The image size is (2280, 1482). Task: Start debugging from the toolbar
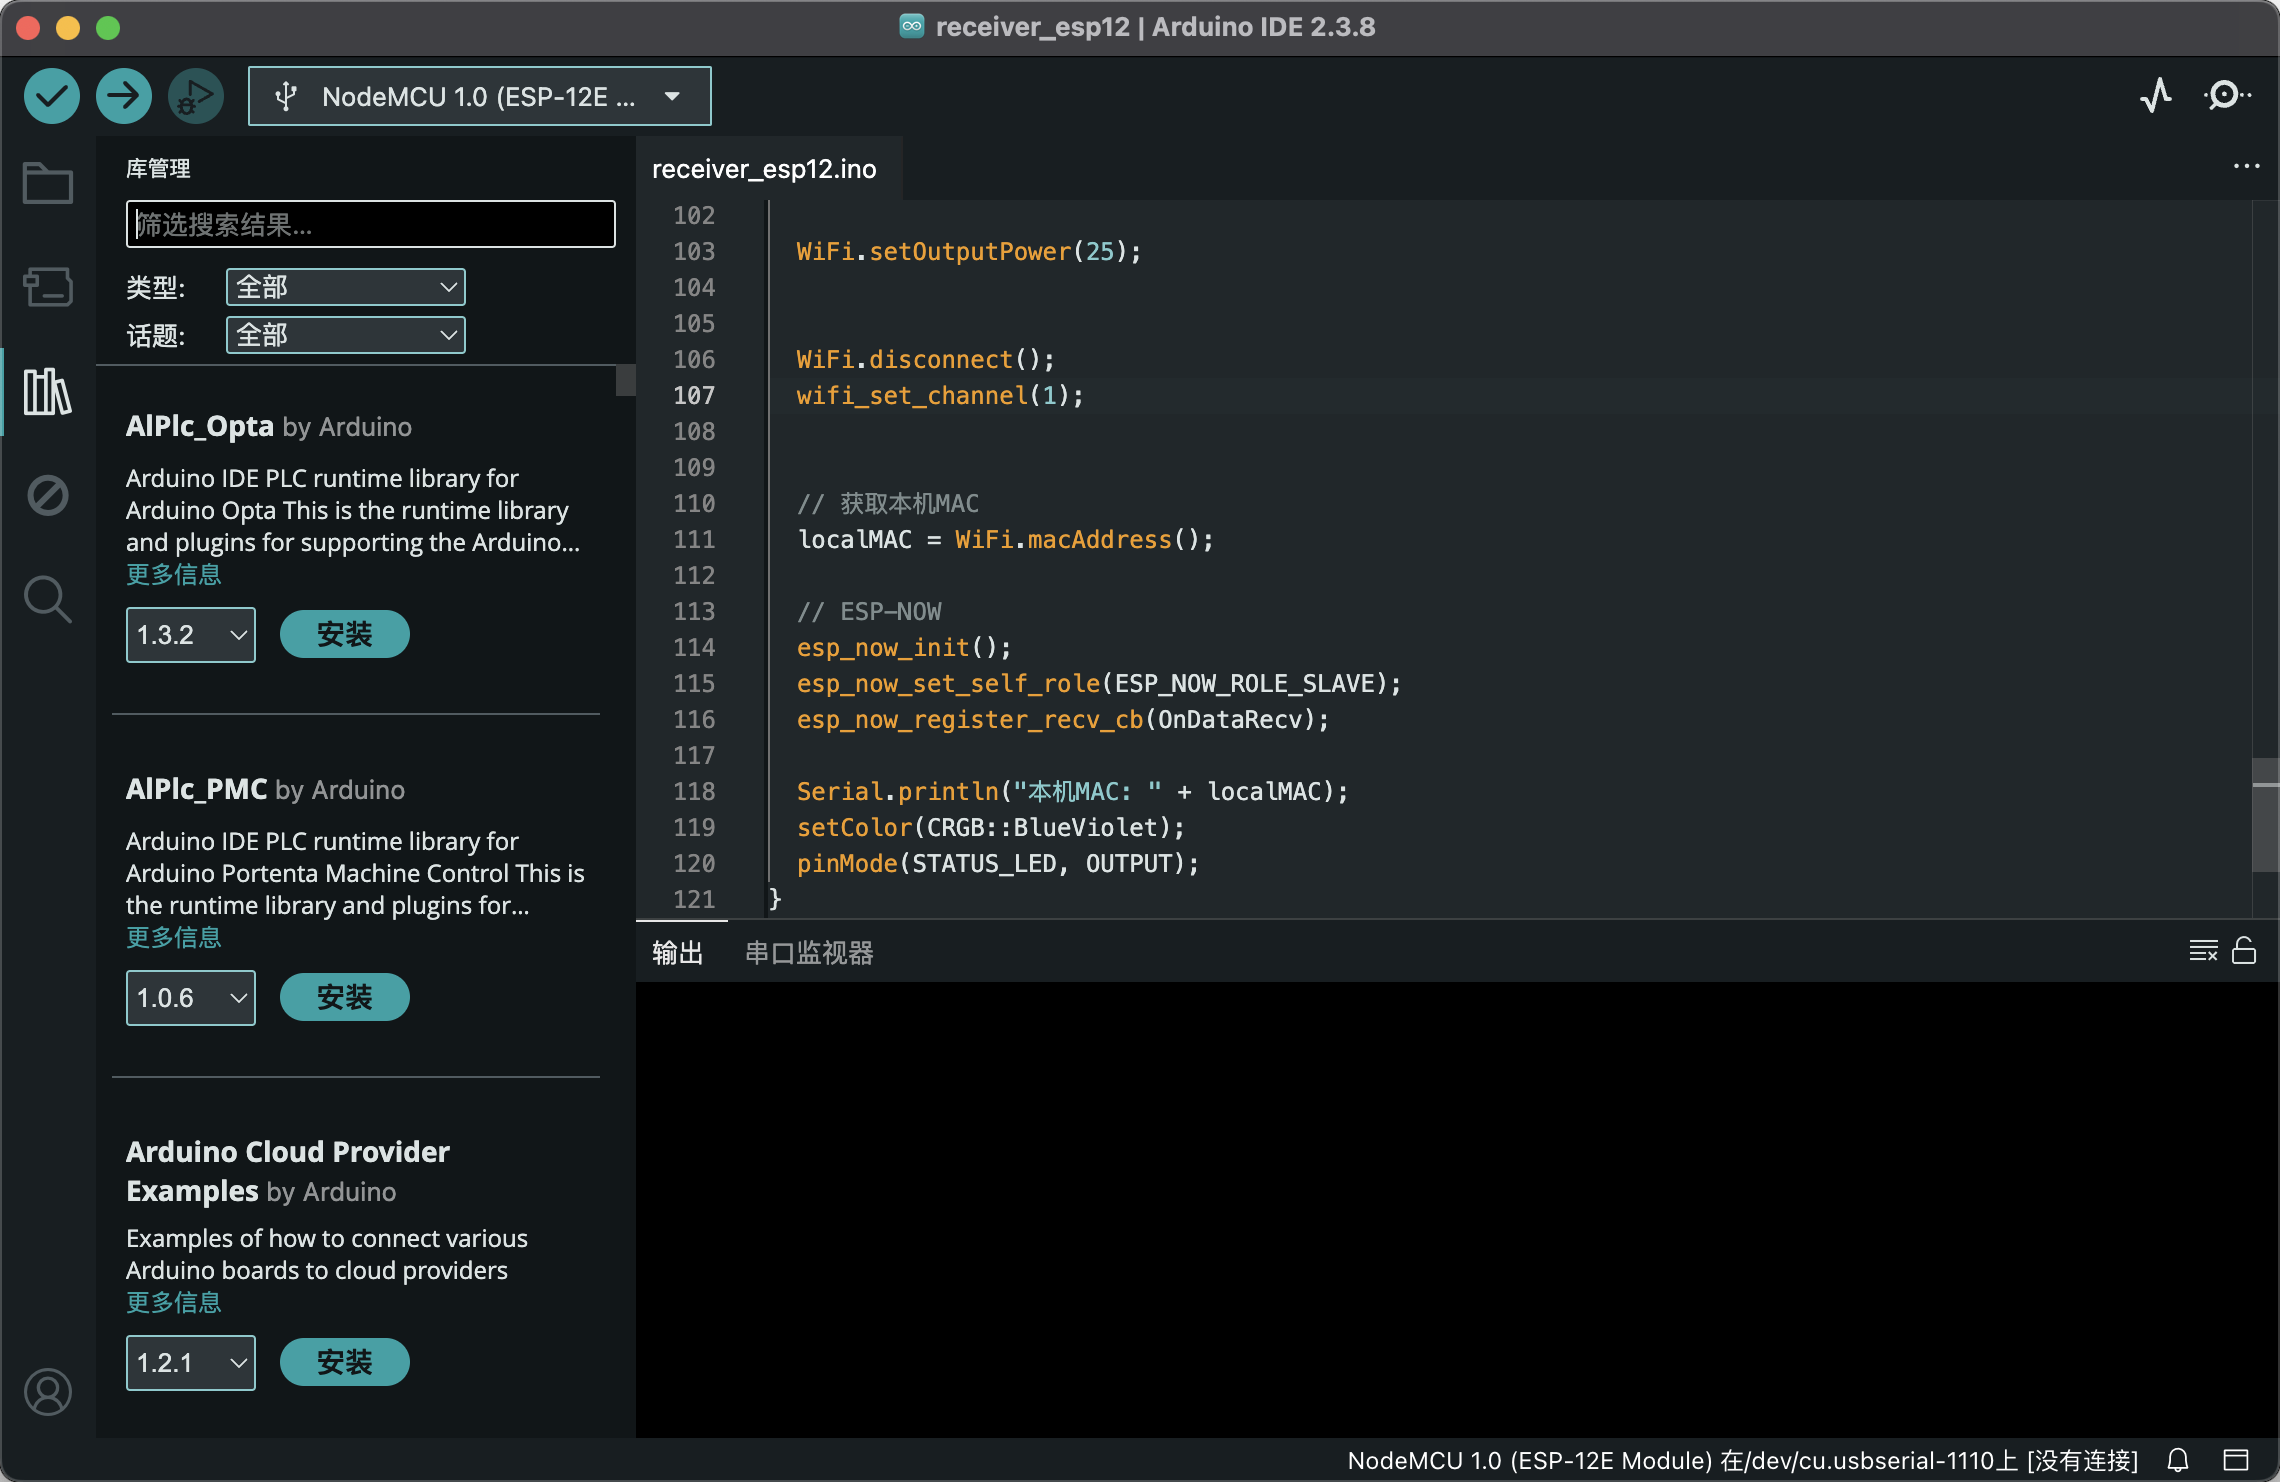tap(195, 95)
